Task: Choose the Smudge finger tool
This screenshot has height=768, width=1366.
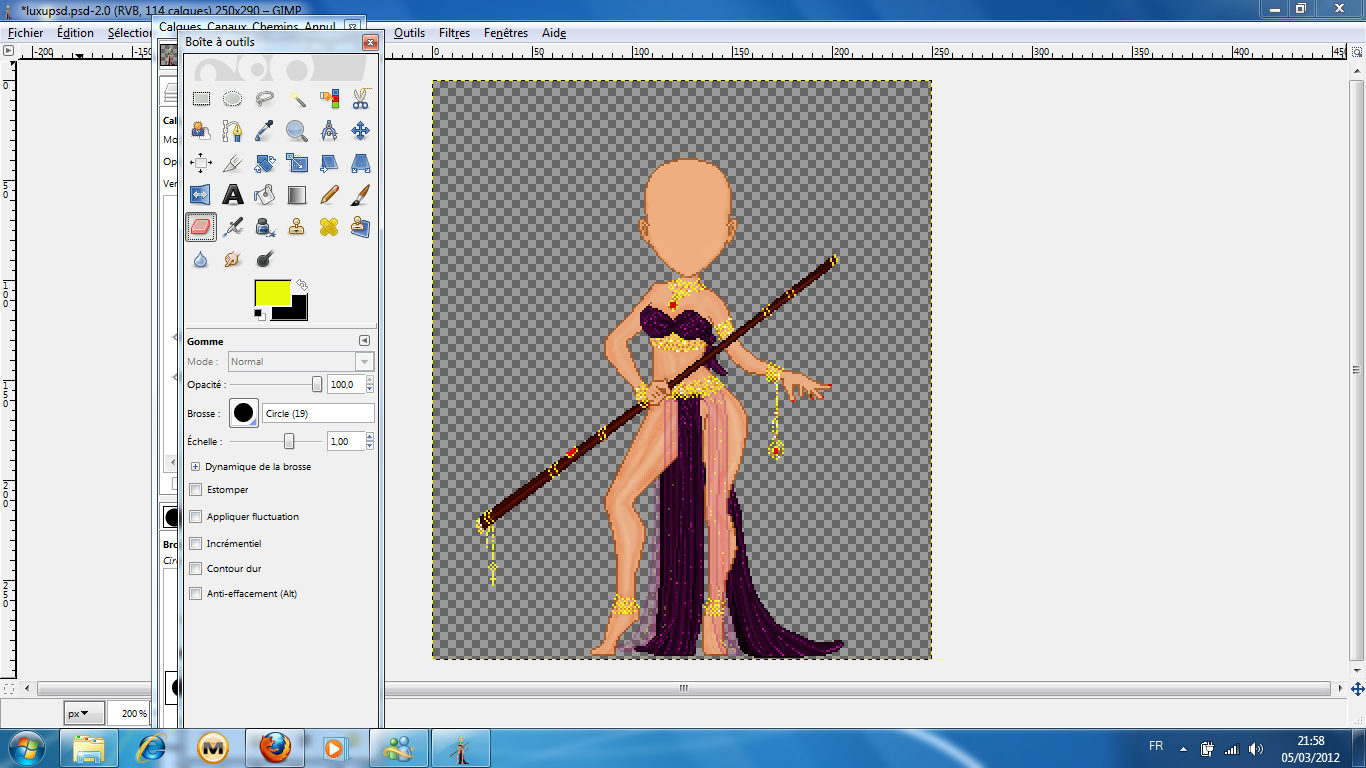Action: pos(233,259)
